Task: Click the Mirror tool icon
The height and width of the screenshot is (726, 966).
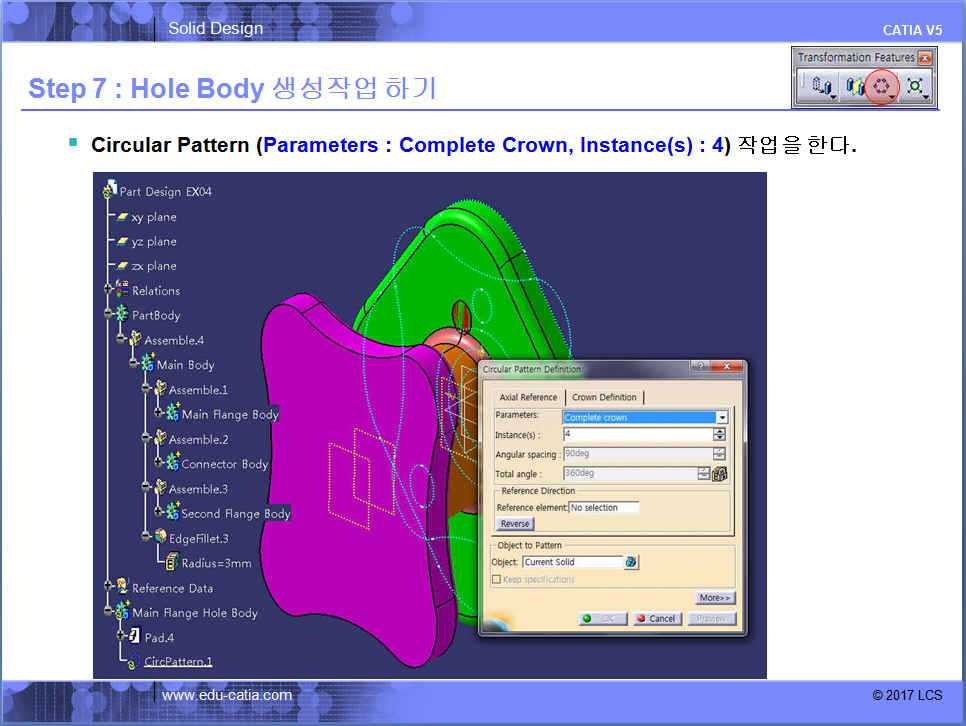Action: pos(853,87)
